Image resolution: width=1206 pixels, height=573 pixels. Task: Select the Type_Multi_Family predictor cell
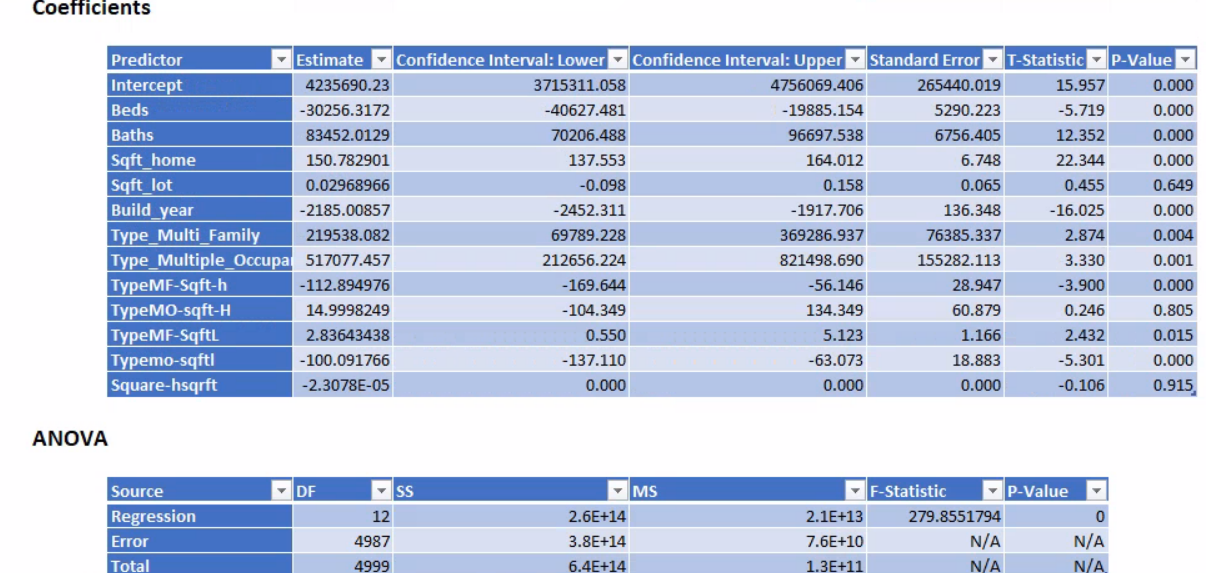(200, 235)
